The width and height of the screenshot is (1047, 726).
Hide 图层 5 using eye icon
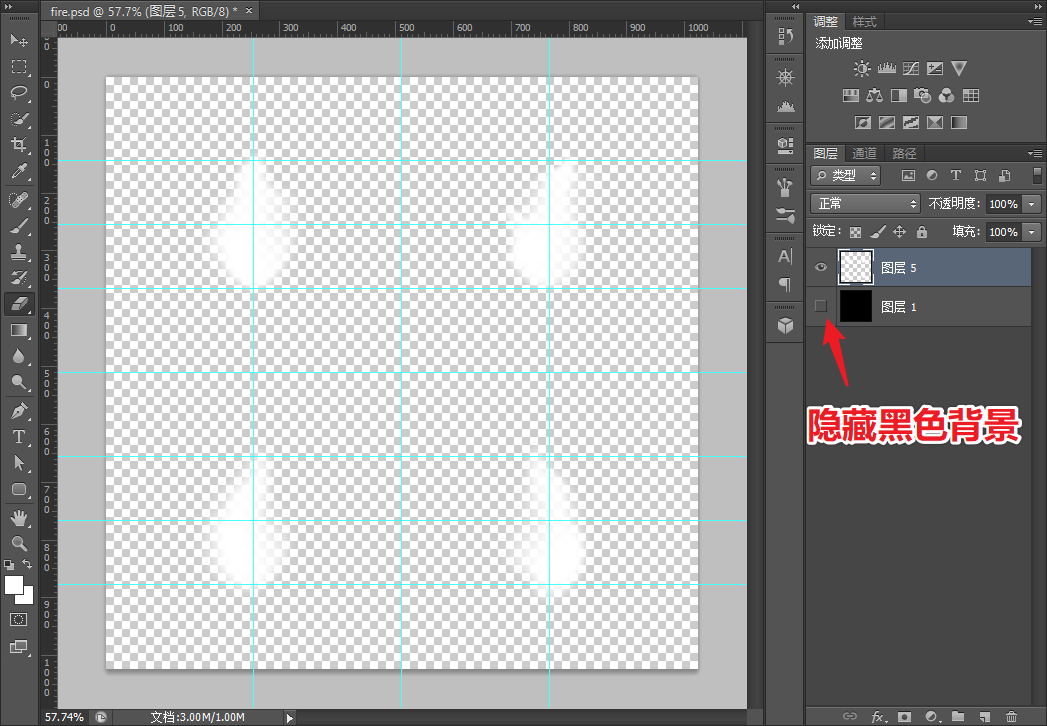tap(821, 267)
